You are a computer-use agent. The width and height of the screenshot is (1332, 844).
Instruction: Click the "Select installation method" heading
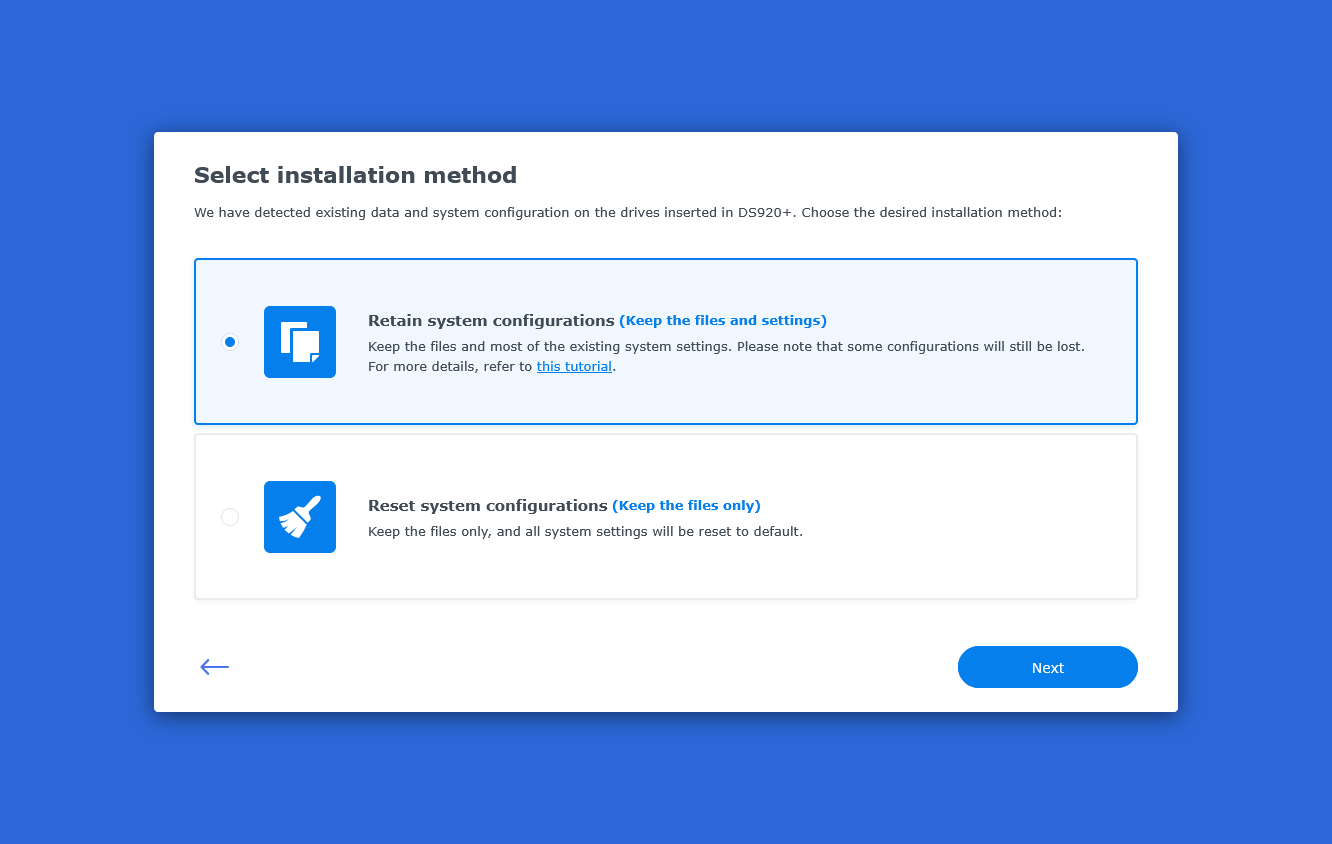point(355,176)
